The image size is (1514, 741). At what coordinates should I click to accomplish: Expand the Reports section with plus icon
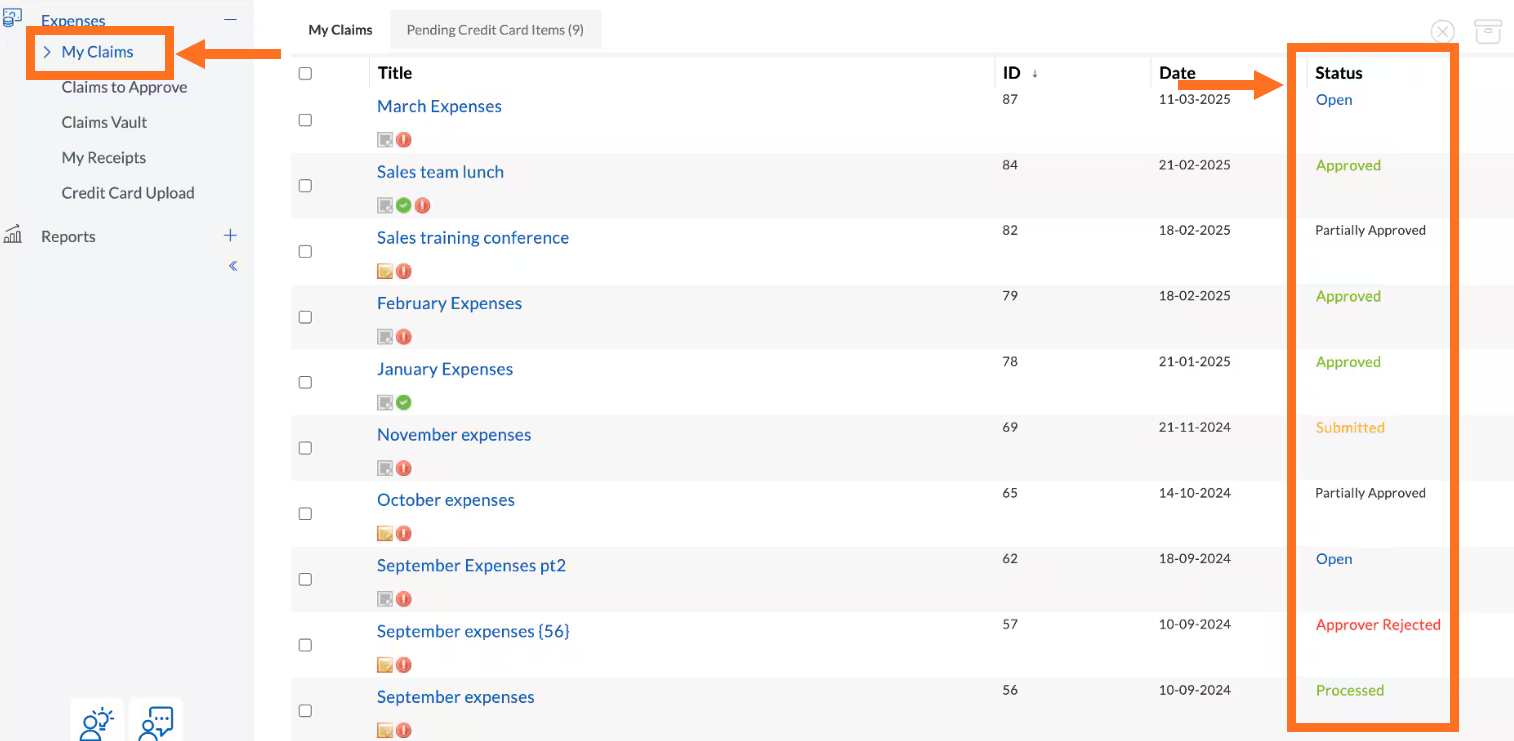click(x=230, y=235)
